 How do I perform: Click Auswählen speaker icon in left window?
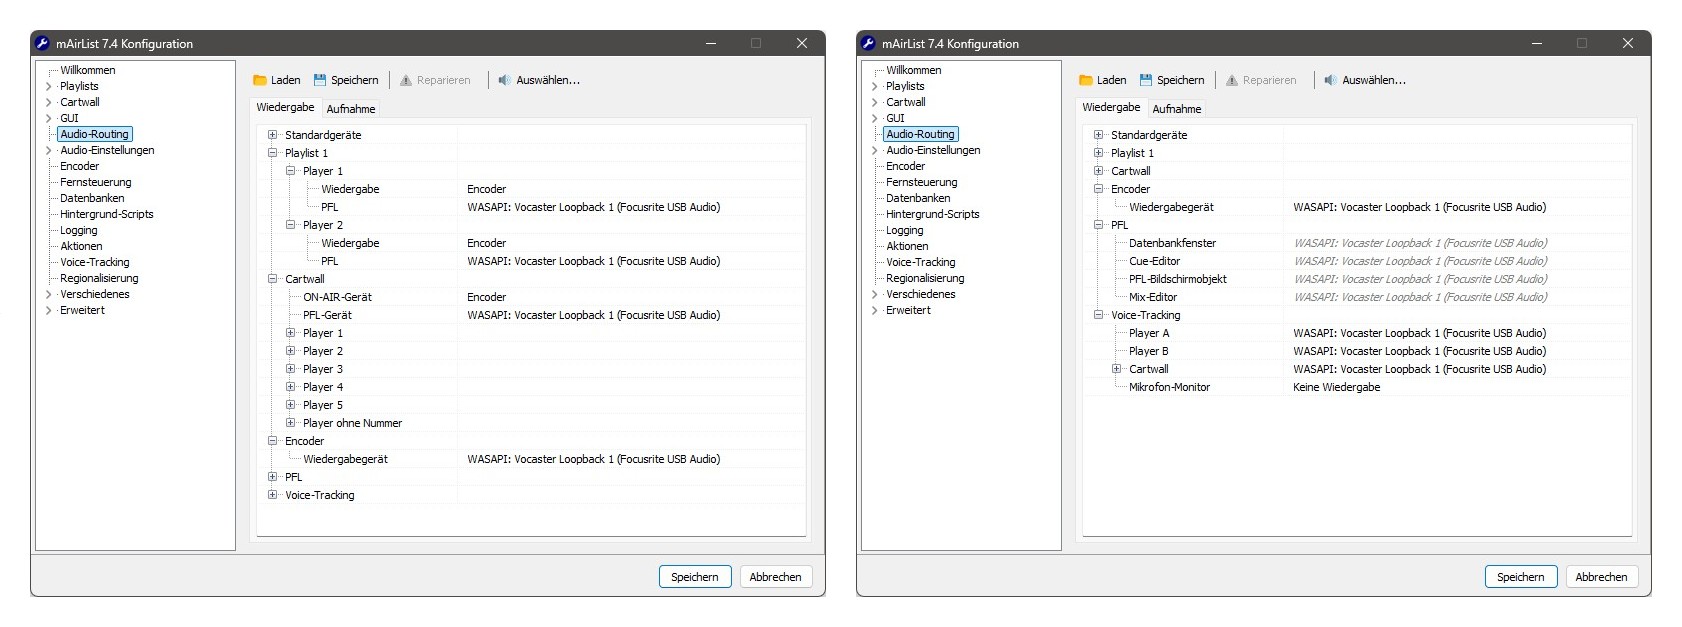(x=505, y=80)
